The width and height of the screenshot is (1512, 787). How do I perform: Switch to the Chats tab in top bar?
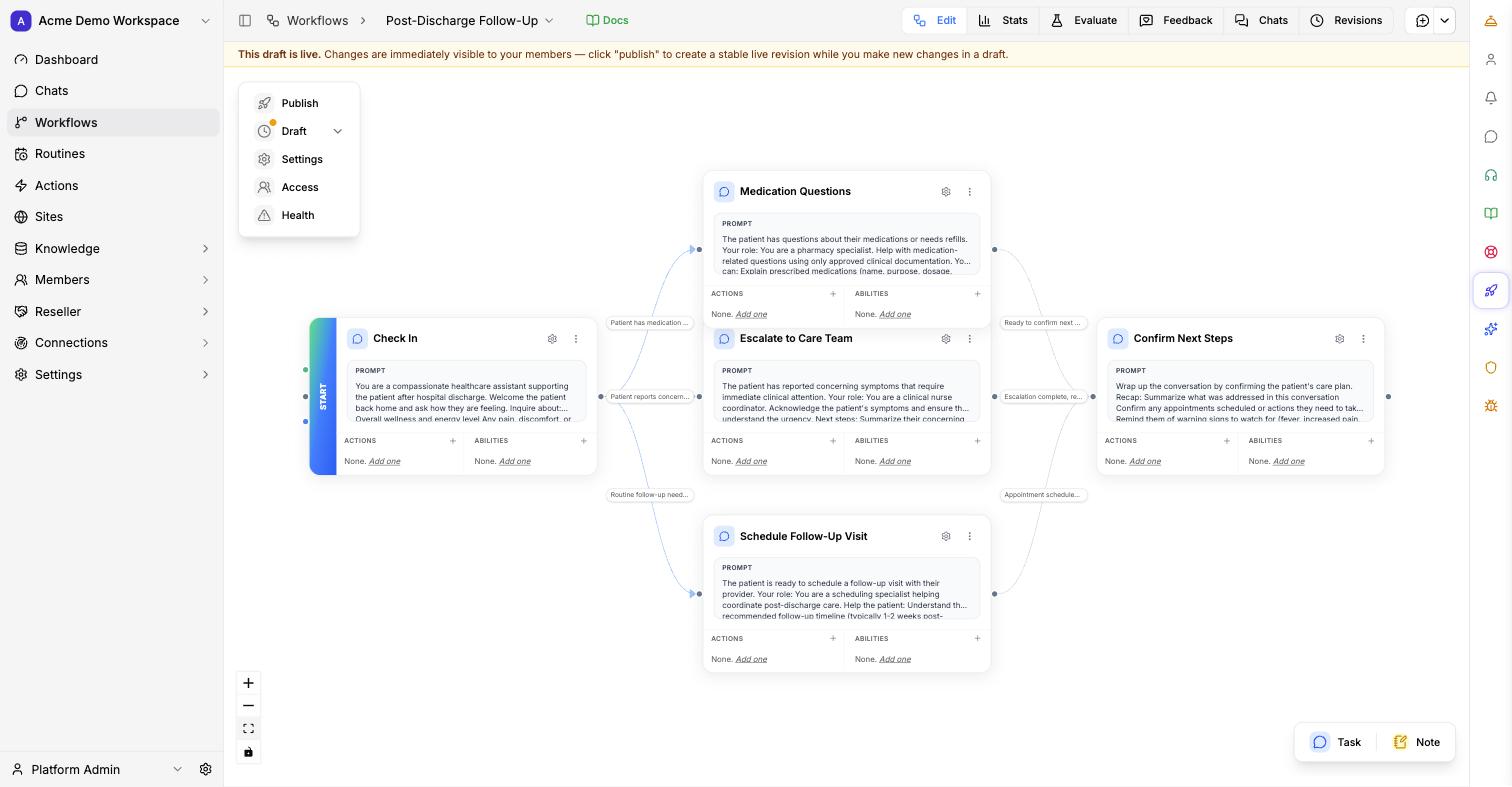(1261, 21)
